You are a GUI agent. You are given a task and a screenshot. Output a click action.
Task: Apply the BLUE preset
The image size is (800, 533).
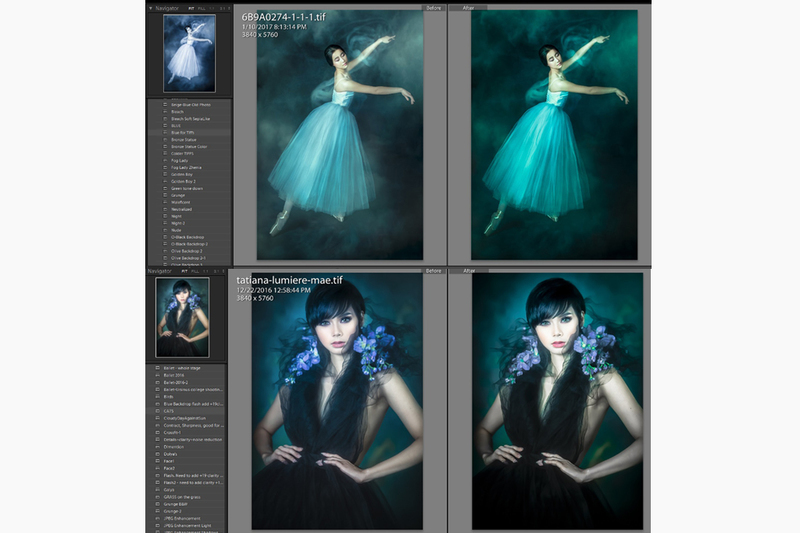click(x=176, y=125)
